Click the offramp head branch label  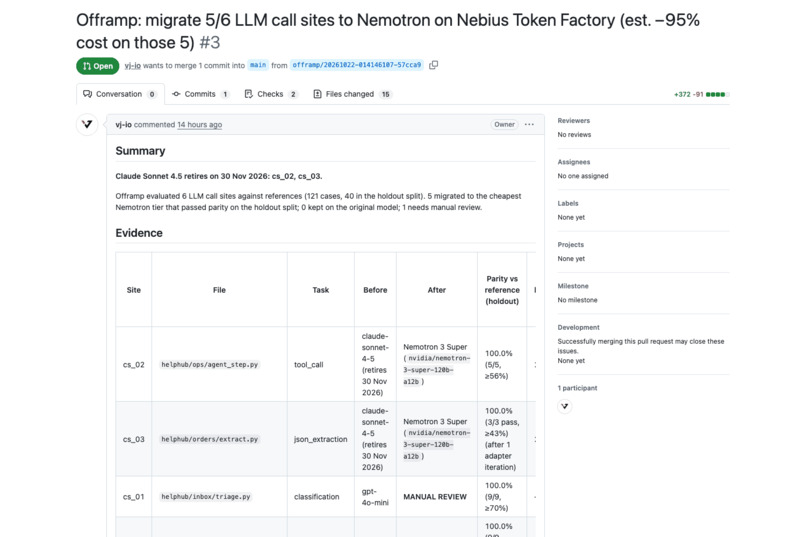pos(357,65)
